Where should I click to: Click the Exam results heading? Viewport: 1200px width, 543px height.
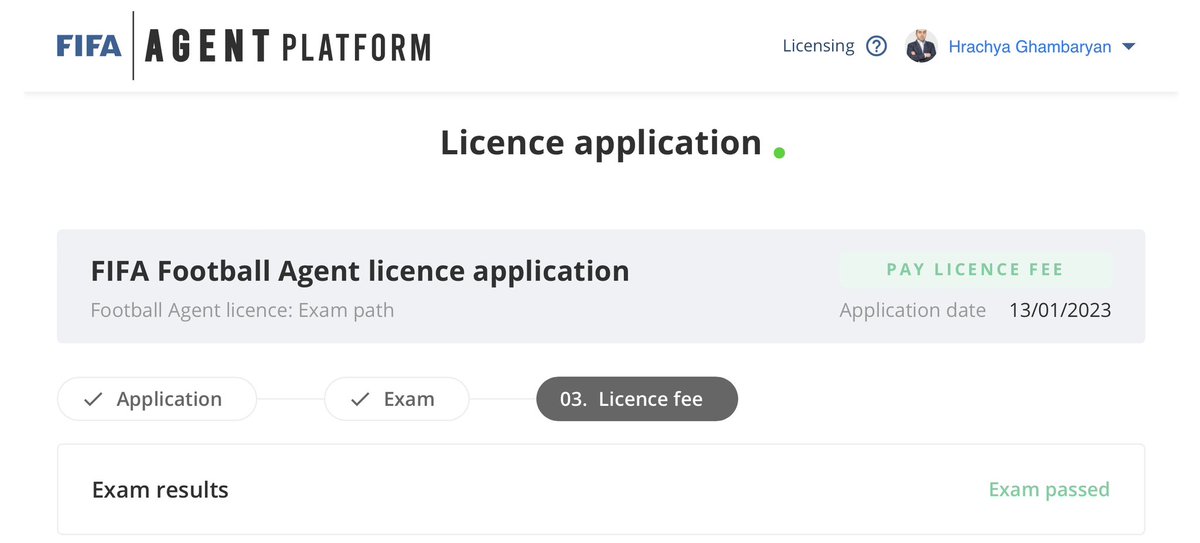point(160,490)
